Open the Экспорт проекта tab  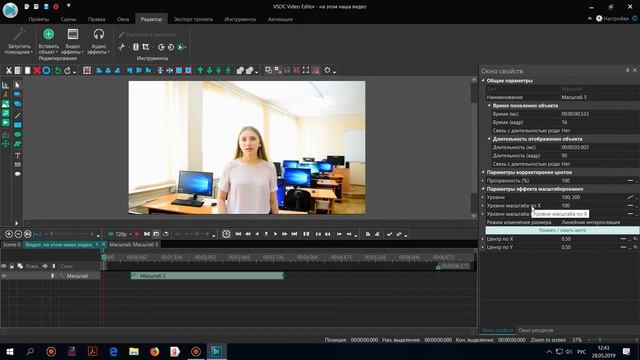[193, 19]
